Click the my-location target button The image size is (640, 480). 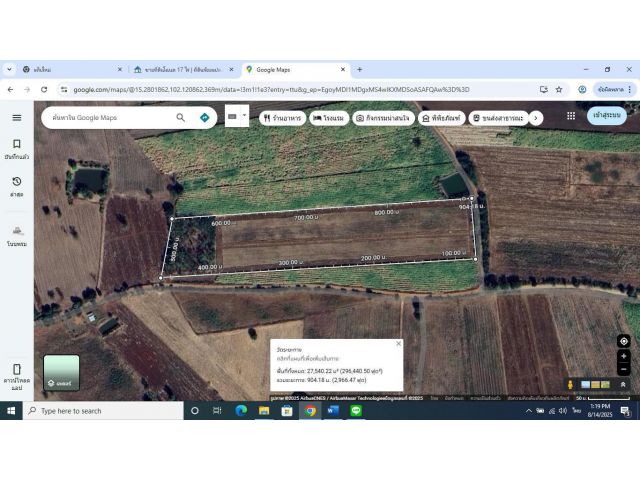click(624, 341)
